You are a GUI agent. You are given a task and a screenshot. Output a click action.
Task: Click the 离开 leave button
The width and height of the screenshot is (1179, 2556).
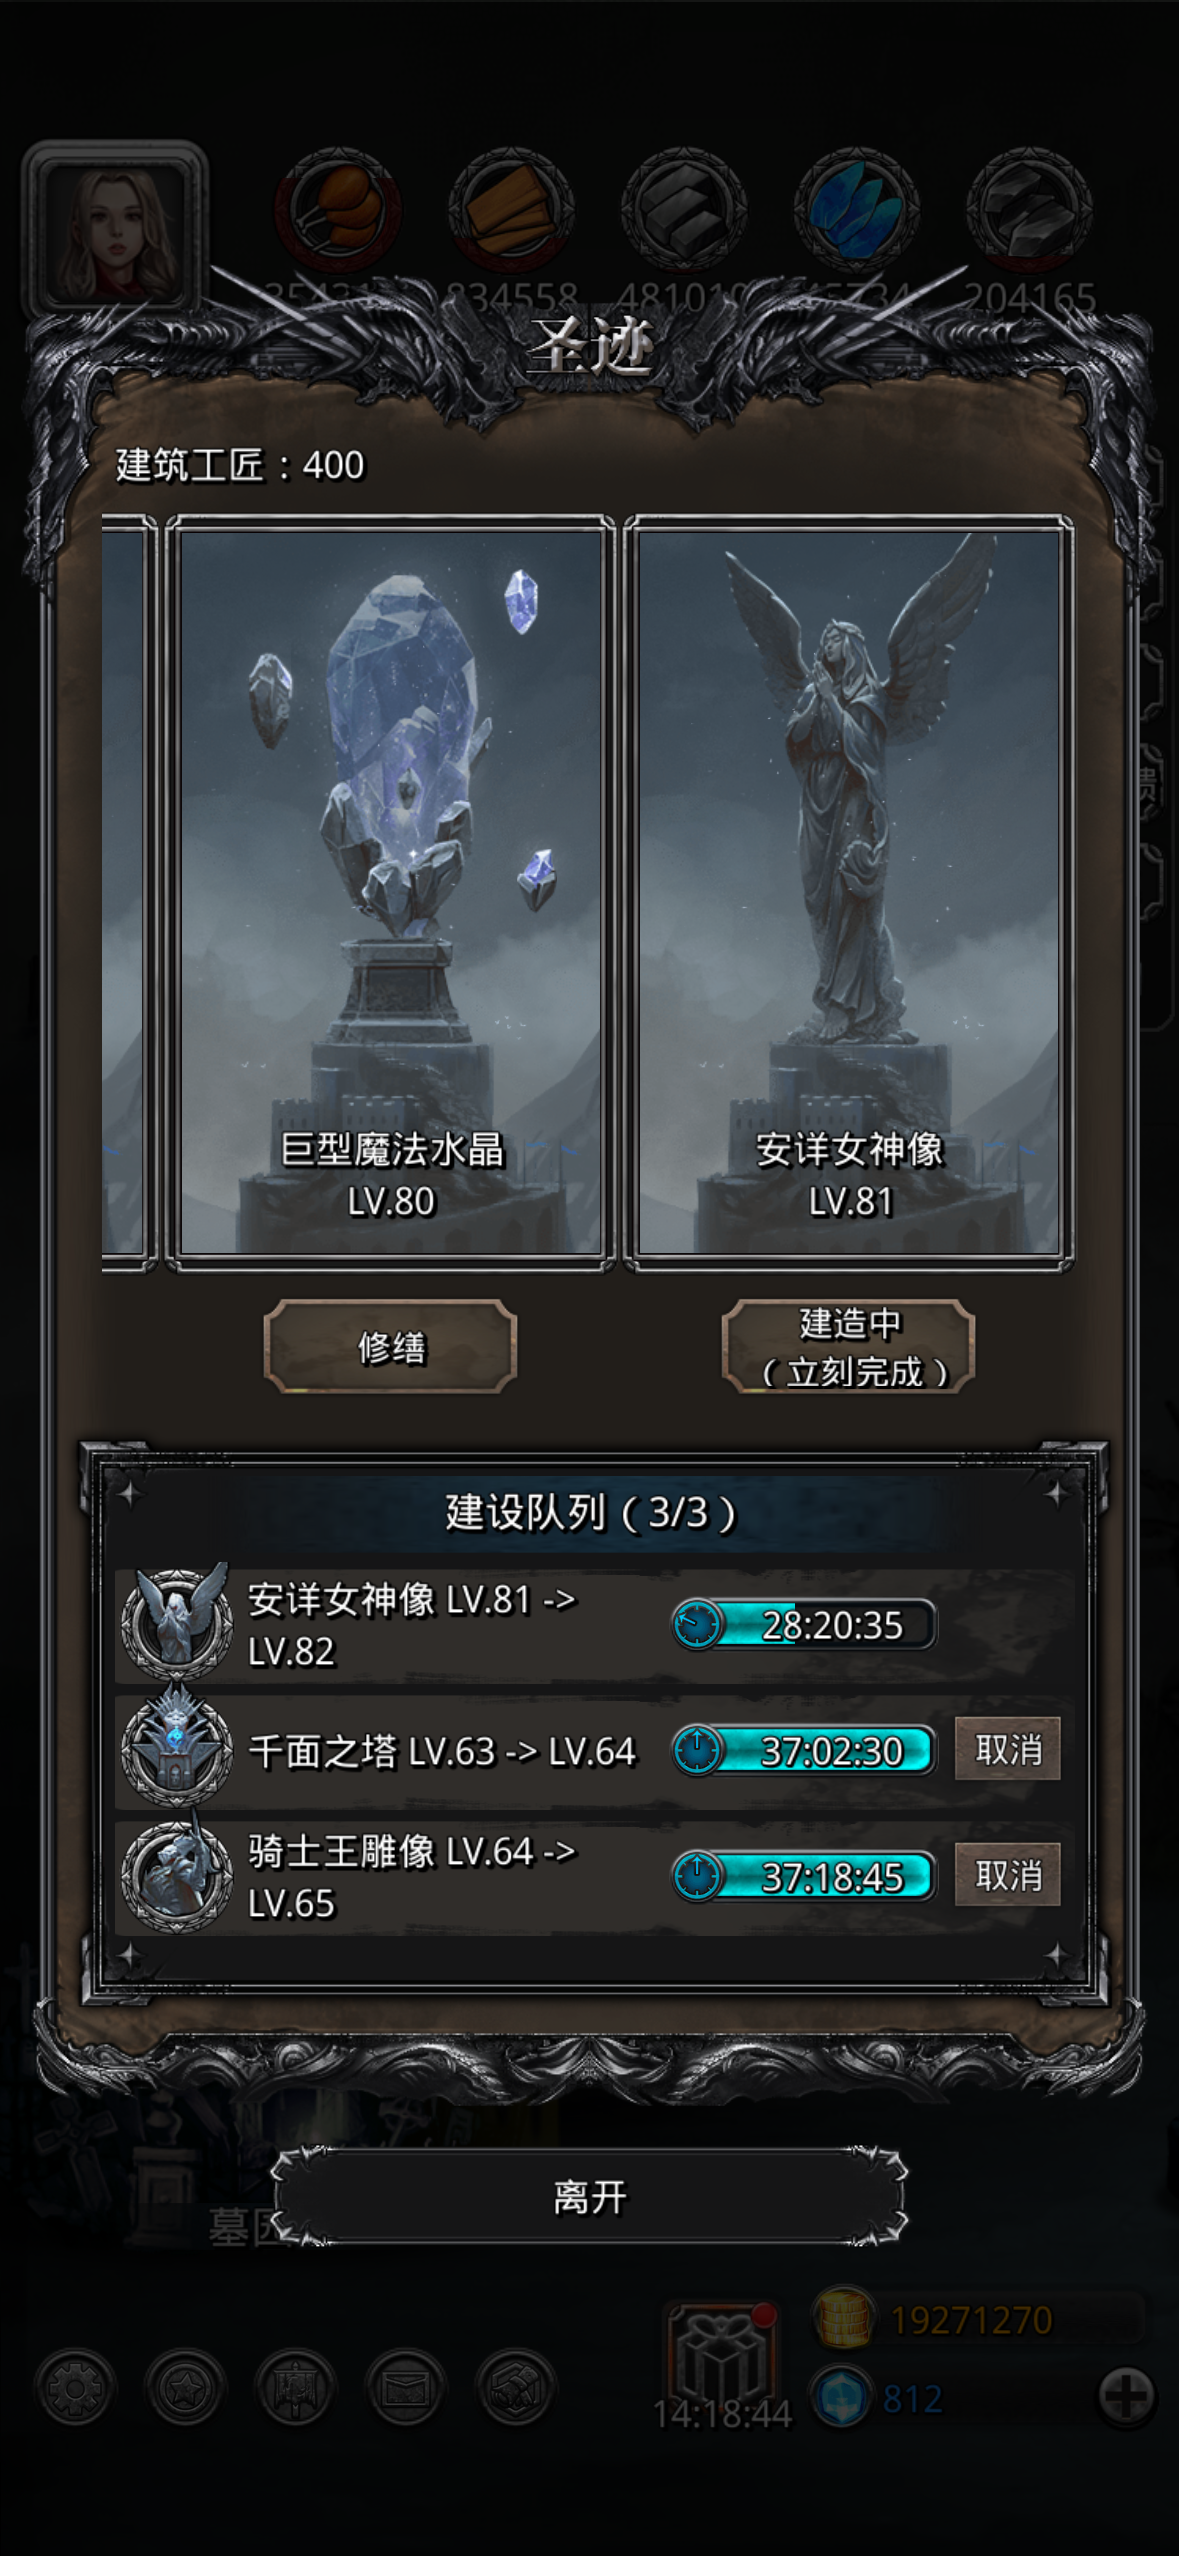click(x=590, y=2197)
